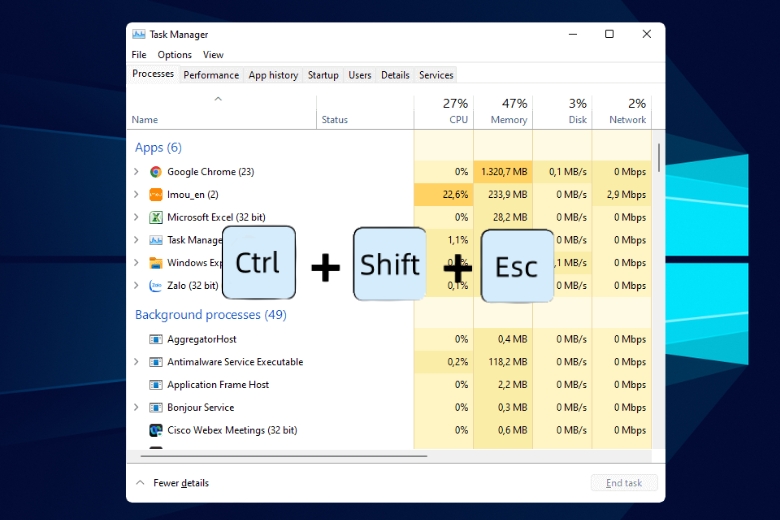Select Cisco Webex Meetings (32 bit) process

[x=390, y=430]
